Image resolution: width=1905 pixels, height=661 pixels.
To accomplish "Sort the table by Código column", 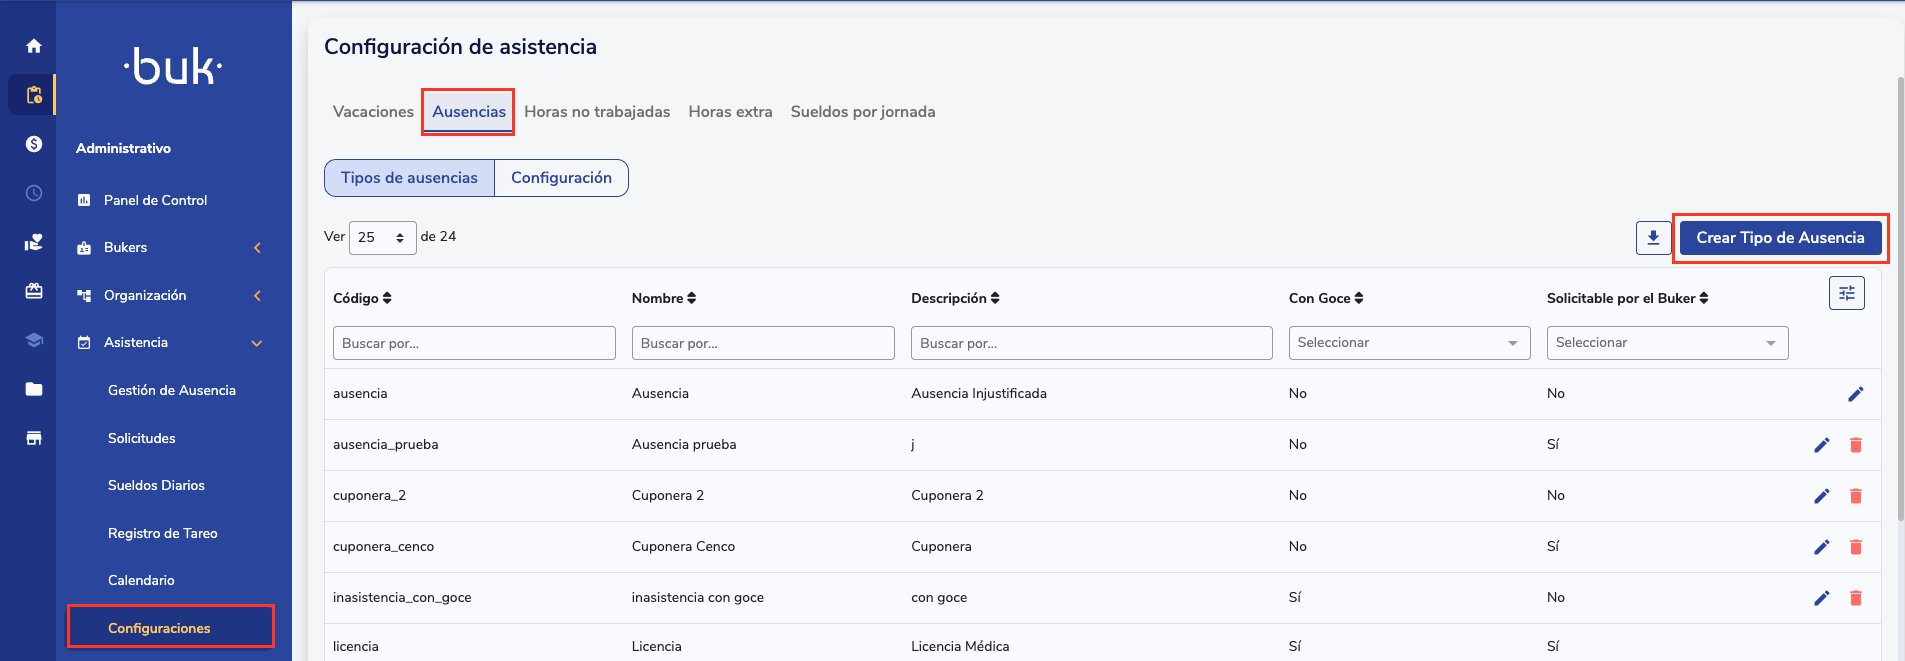I will [362, 298].
